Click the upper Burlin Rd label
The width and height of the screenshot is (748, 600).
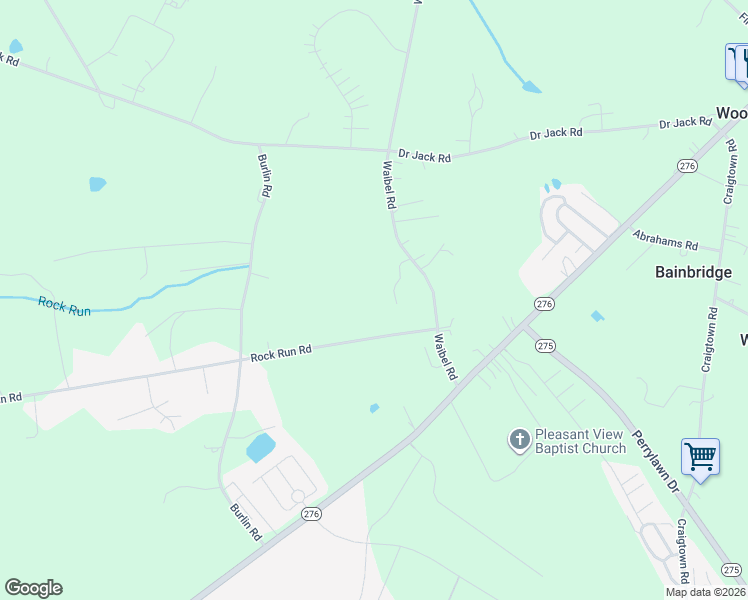click(264, 176)
